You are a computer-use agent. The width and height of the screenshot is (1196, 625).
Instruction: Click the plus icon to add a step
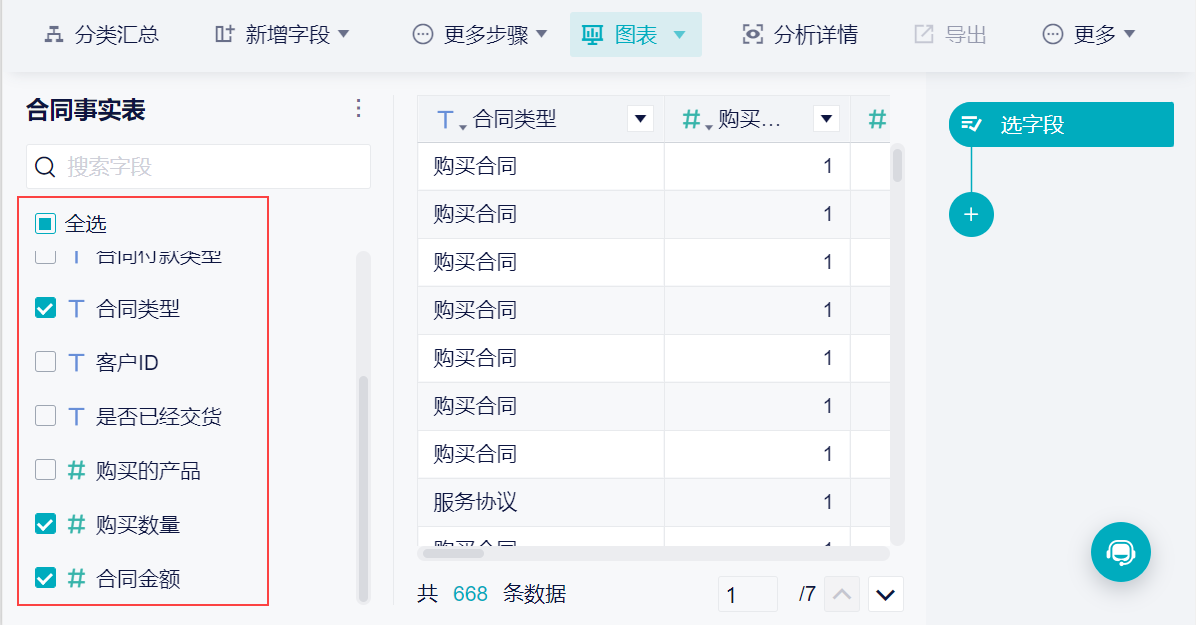[x=971, y=214]
